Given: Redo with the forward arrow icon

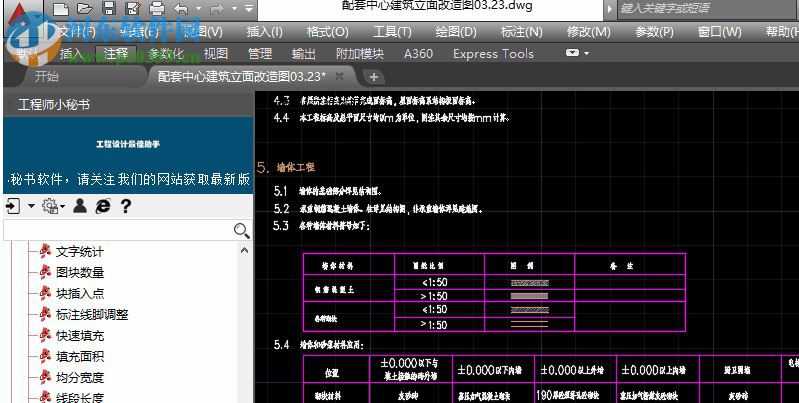Looking at the screenshot, I should pyautogui.click(x=217, y=8).
